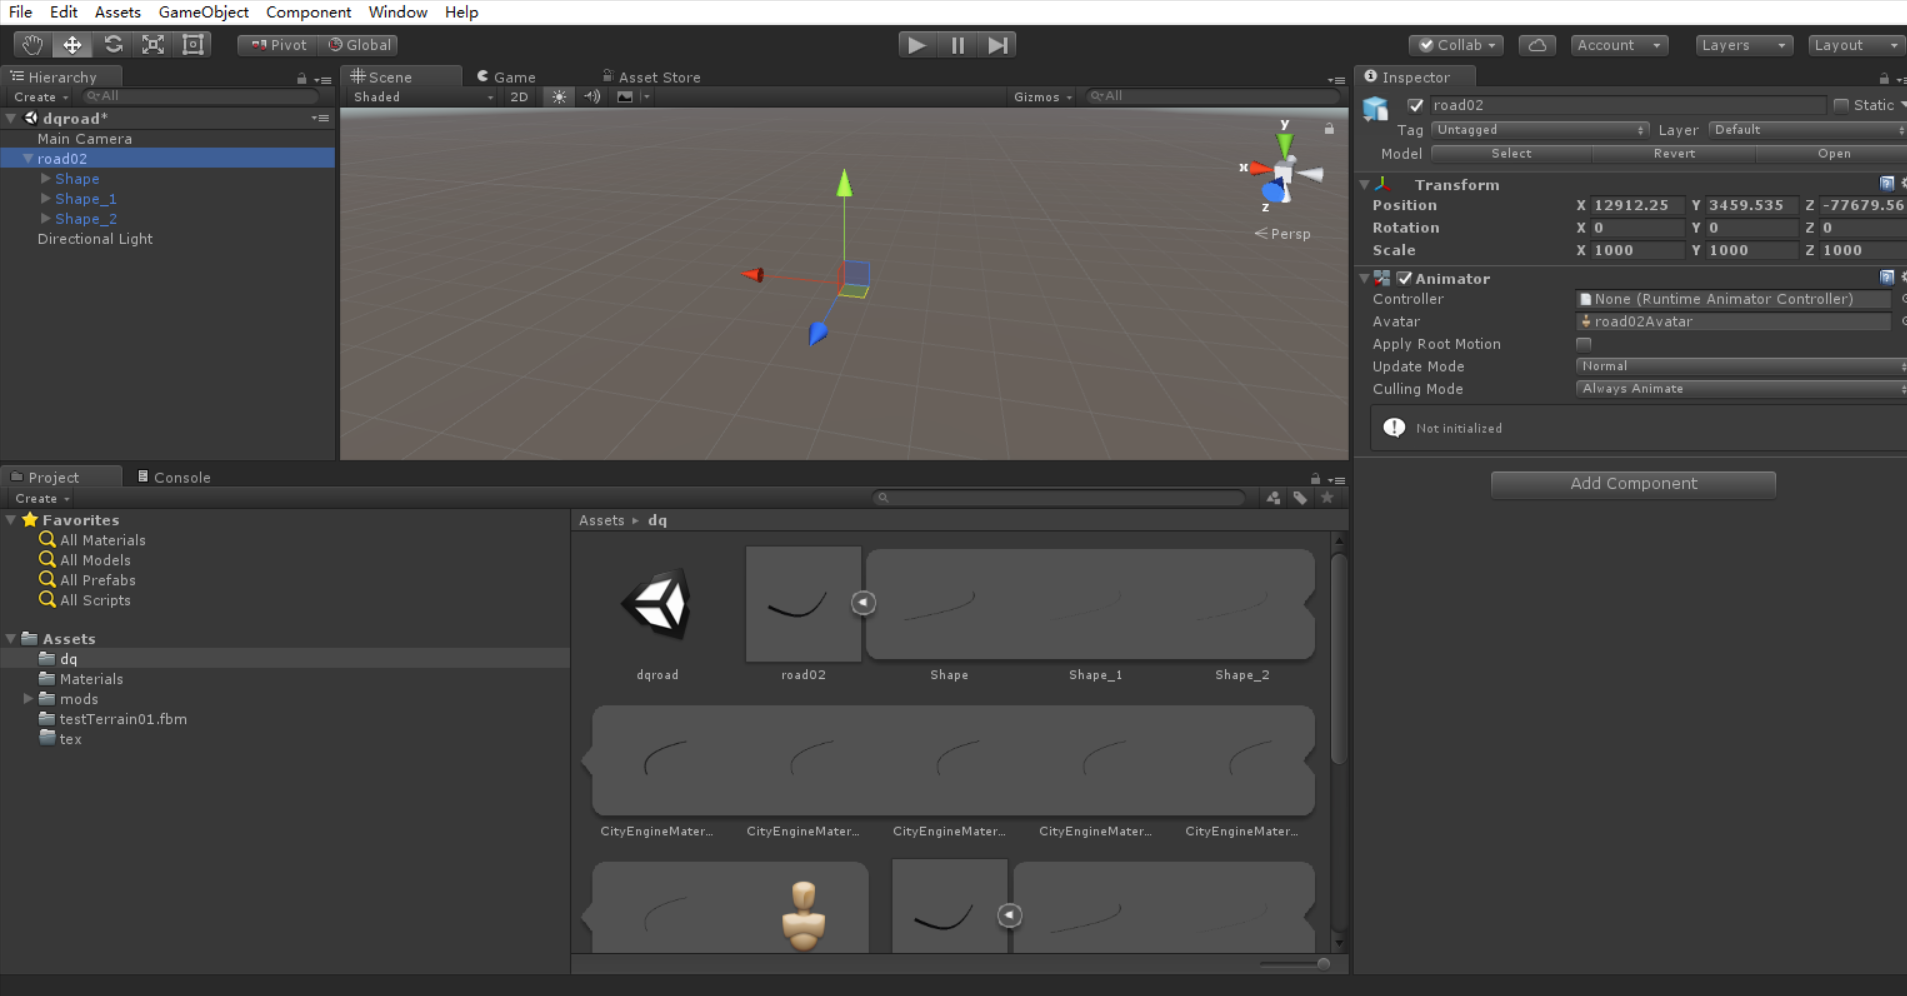Click the Model Revert button

[x=1674, y=153]
